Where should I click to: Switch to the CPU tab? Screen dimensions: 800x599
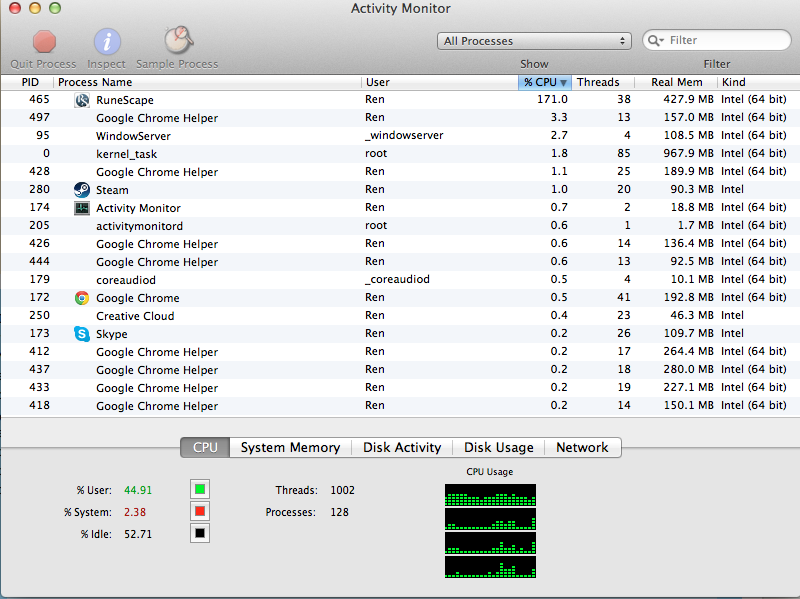click(205, 447)
